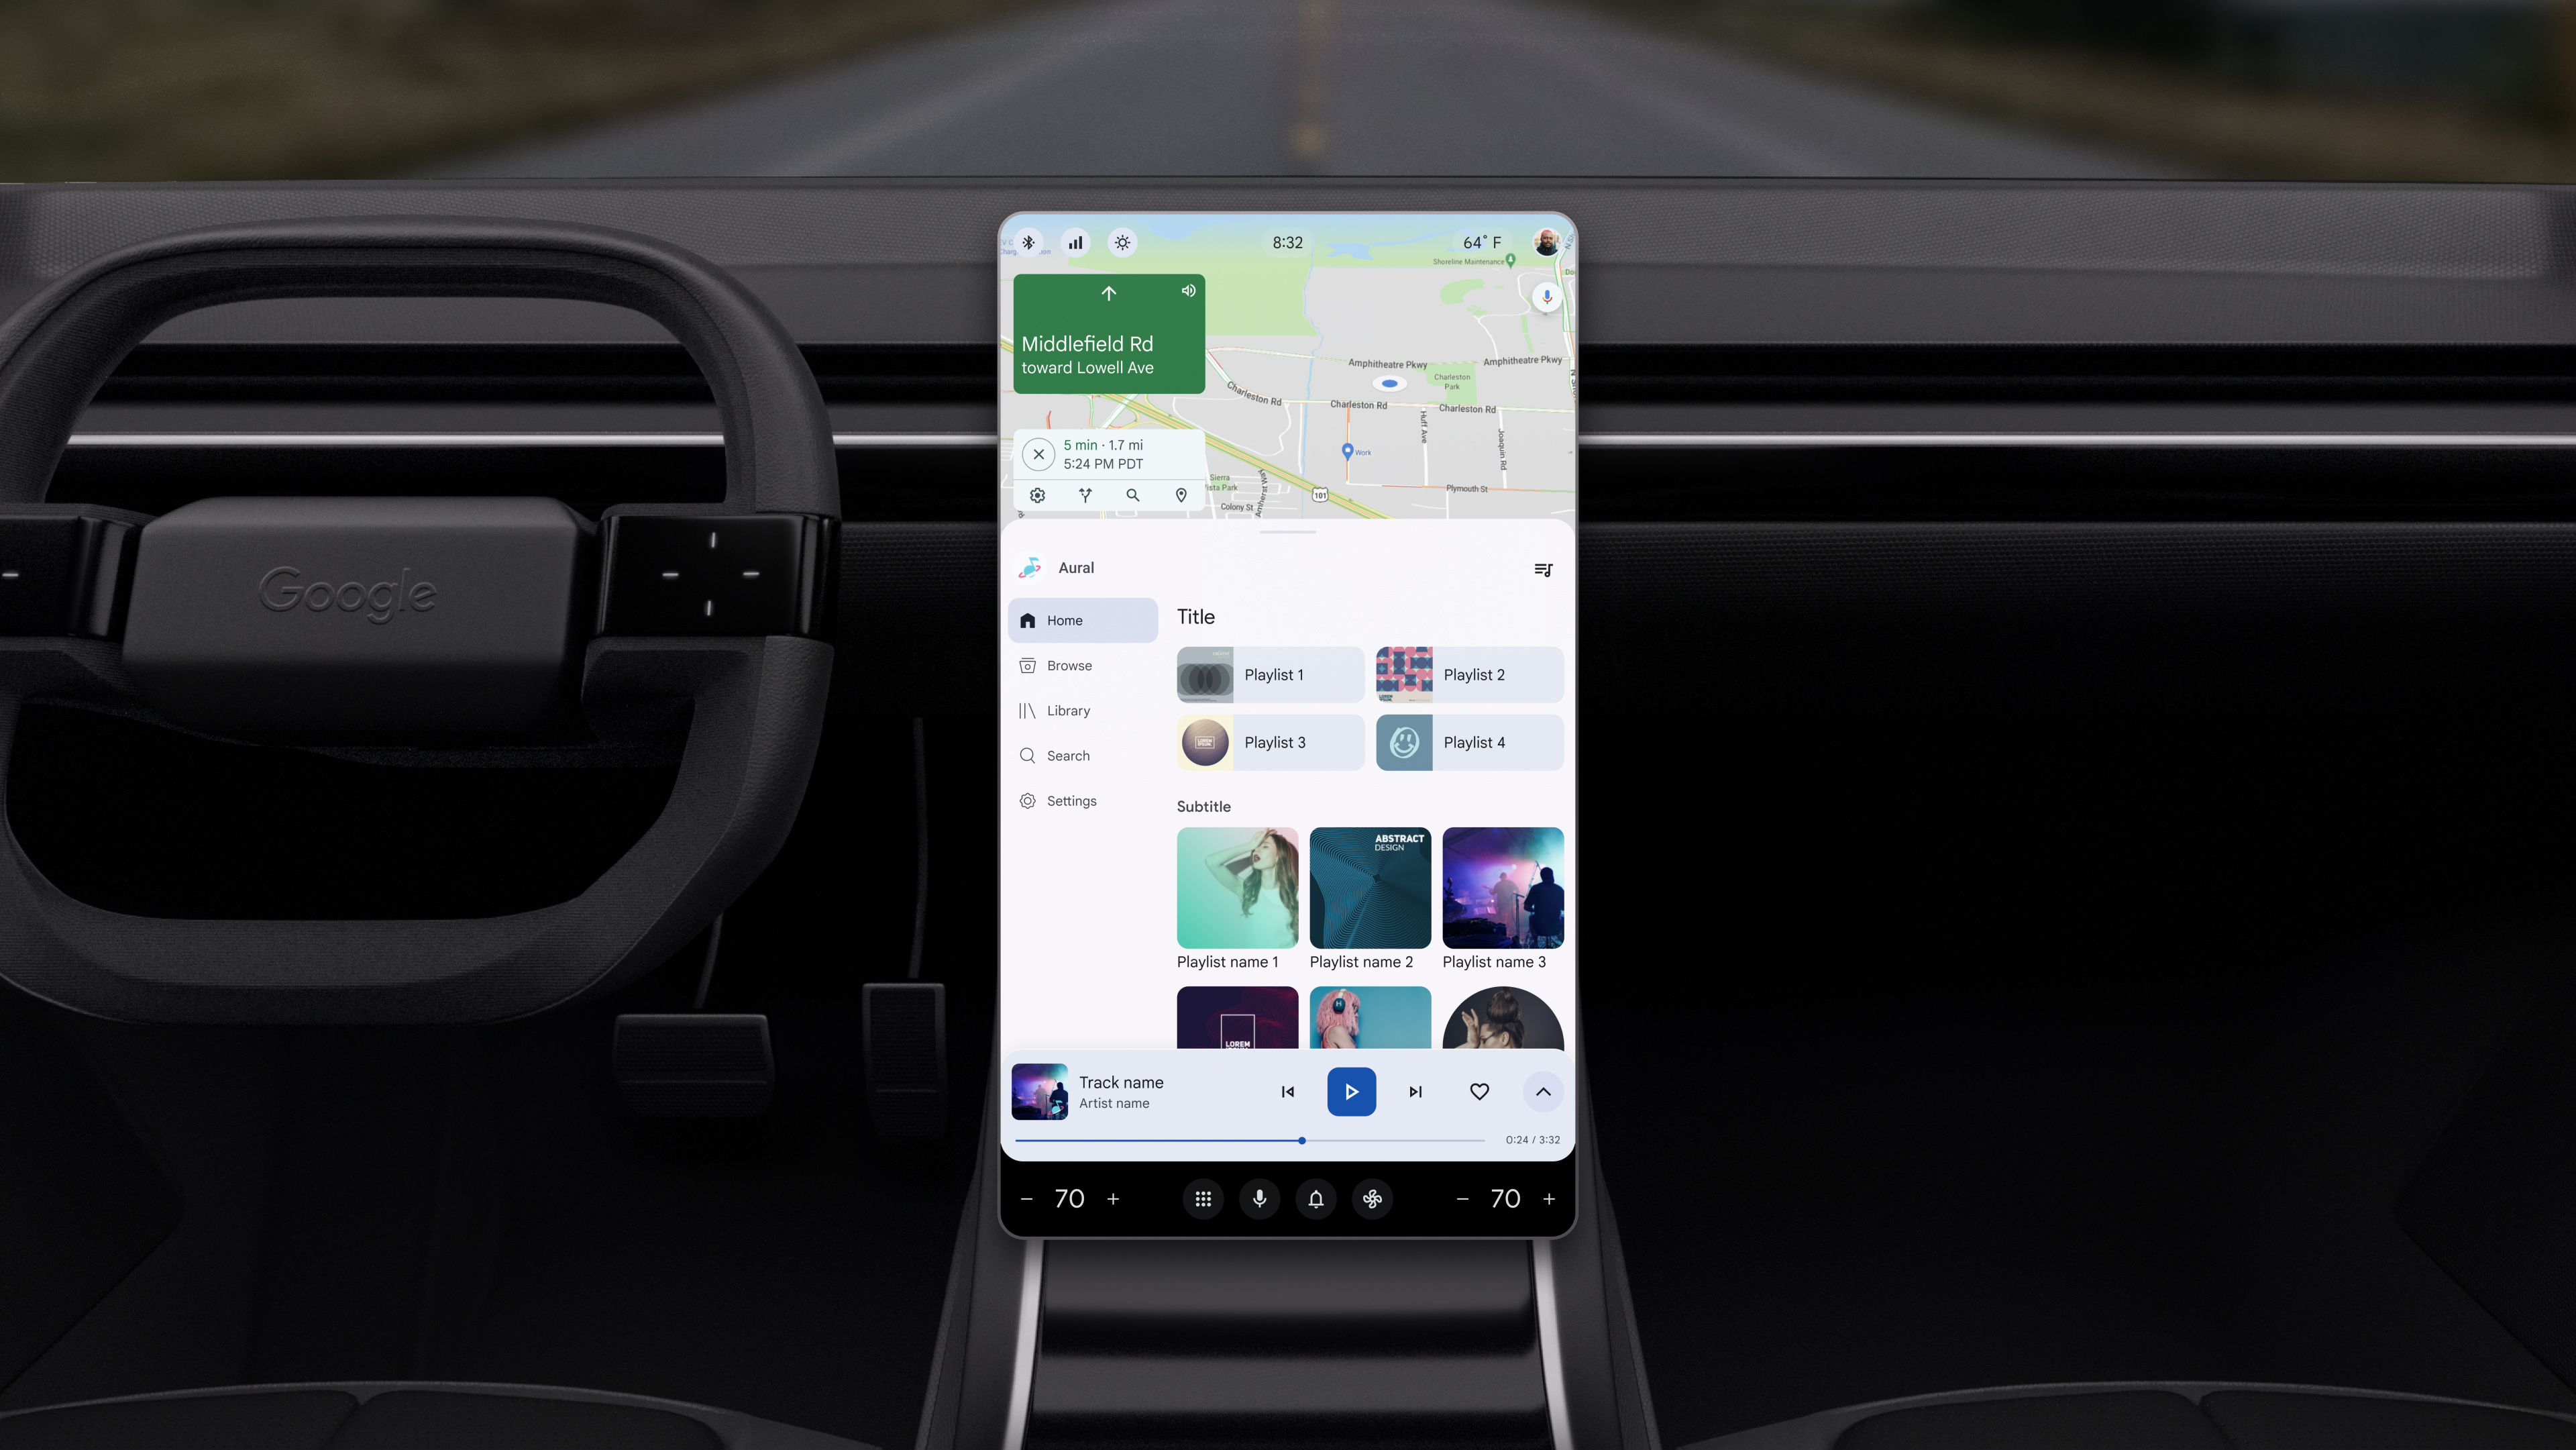The height and width of the screenshot is (1450, 2576).
Task: Tap the Bluetooth status icon in status bar
Action: coord(1028,242)
